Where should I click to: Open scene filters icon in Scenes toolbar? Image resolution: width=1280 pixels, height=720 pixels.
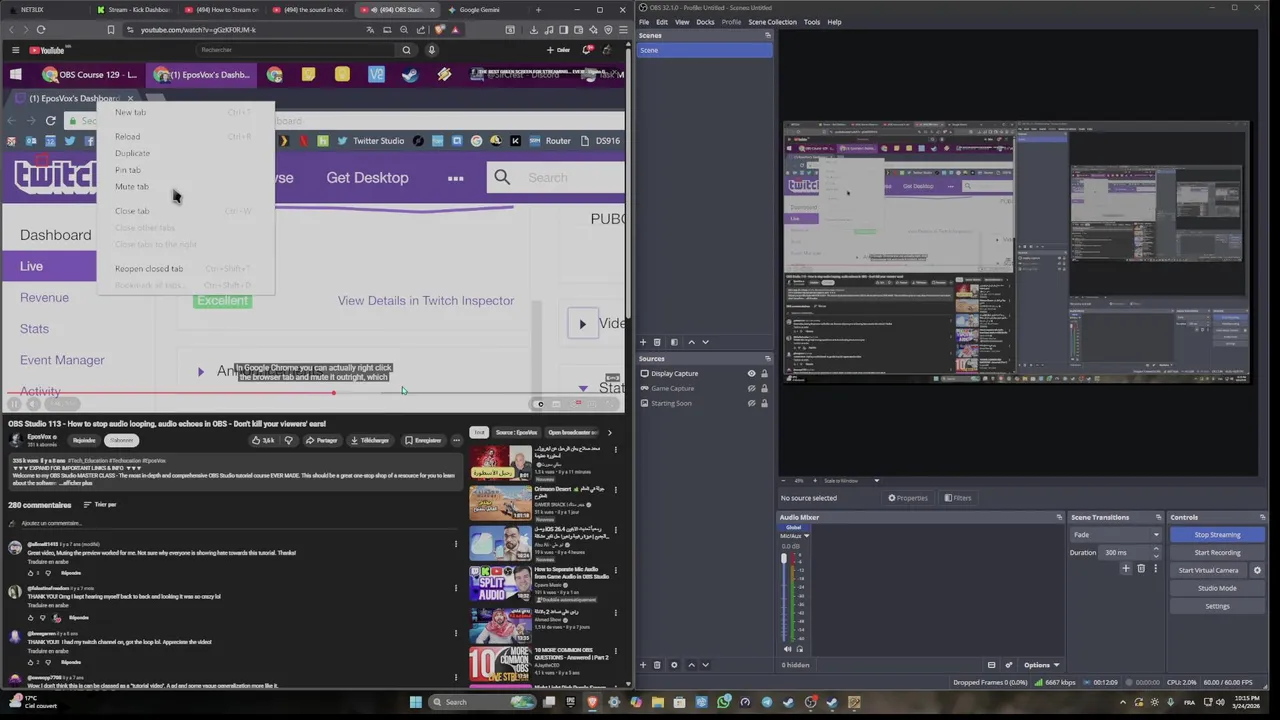coord(674,342)
